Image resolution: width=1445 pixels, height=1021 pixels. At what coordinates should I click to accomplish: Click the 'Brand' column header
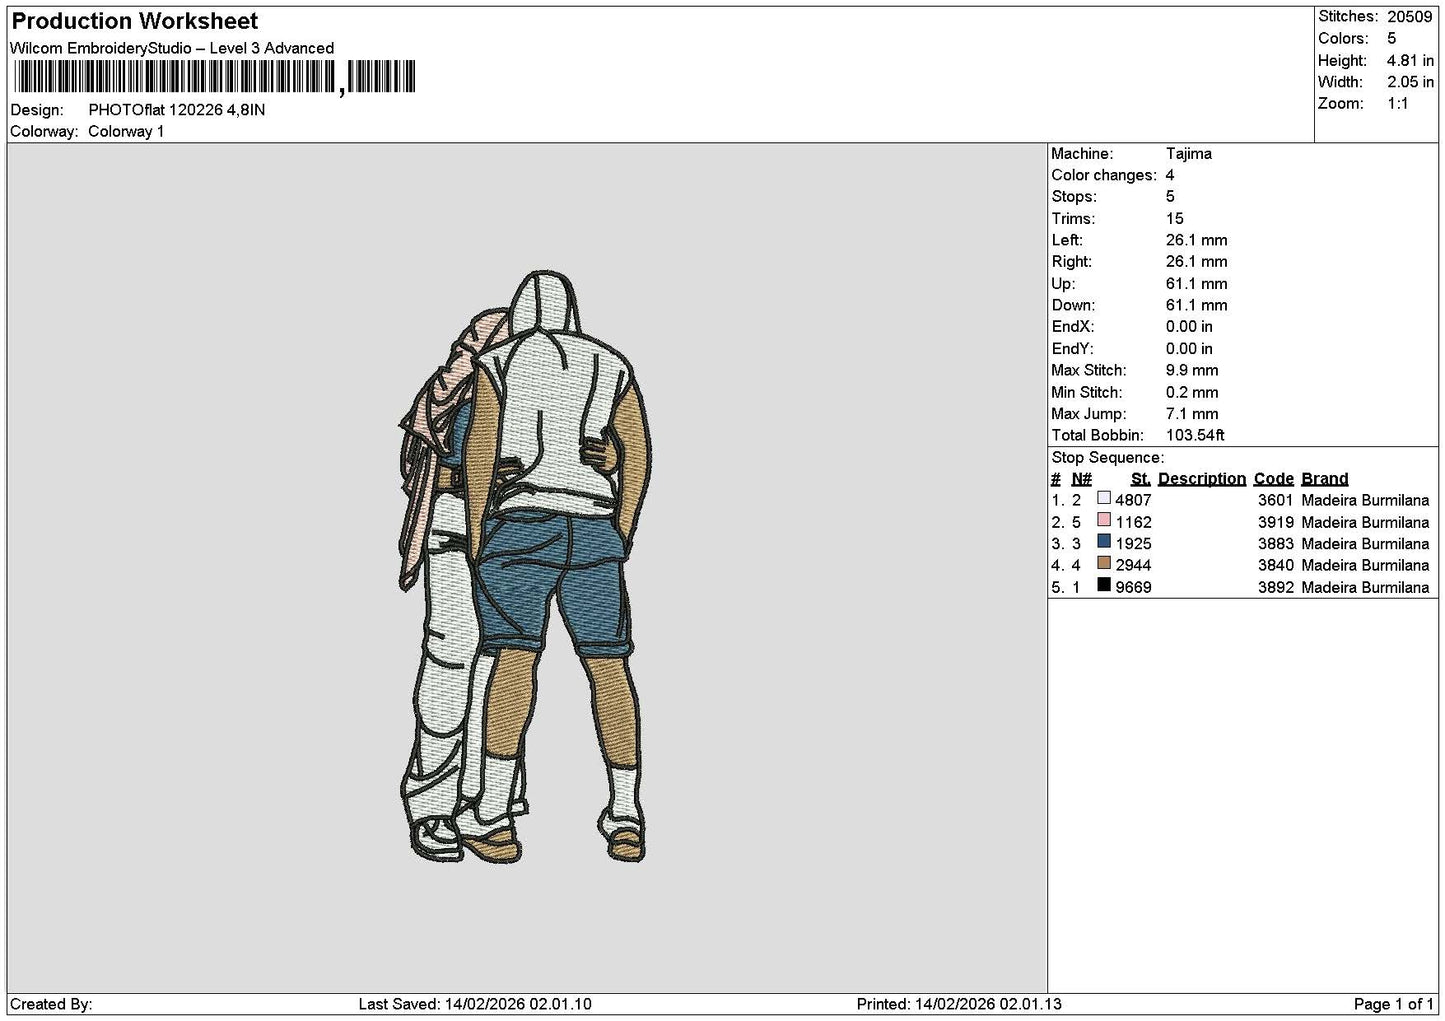1325,479
